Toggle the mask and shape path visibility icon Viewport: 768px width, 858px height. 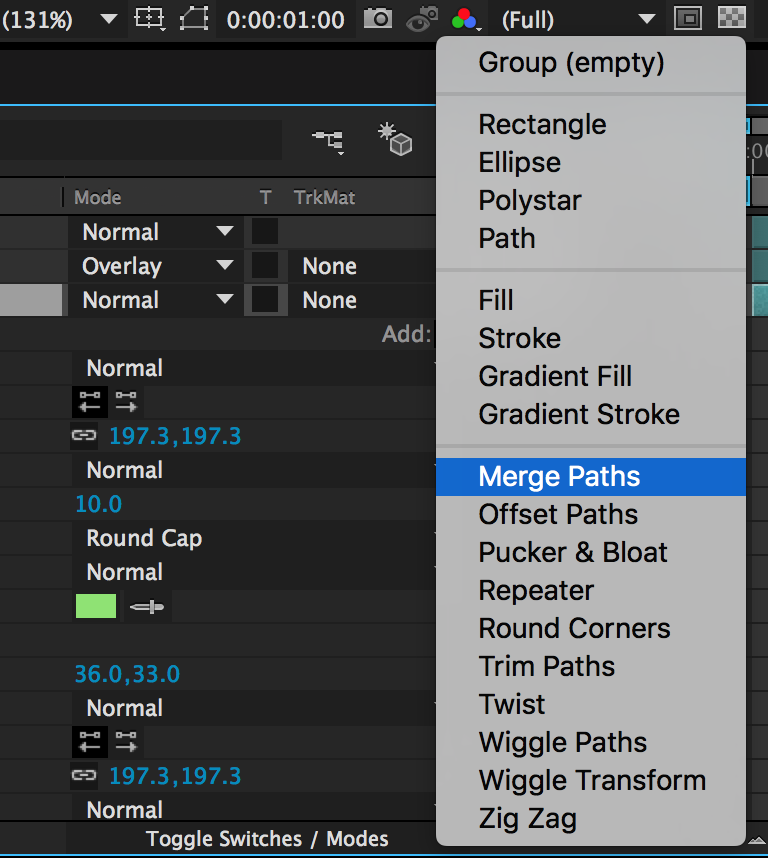coord(194,19)
